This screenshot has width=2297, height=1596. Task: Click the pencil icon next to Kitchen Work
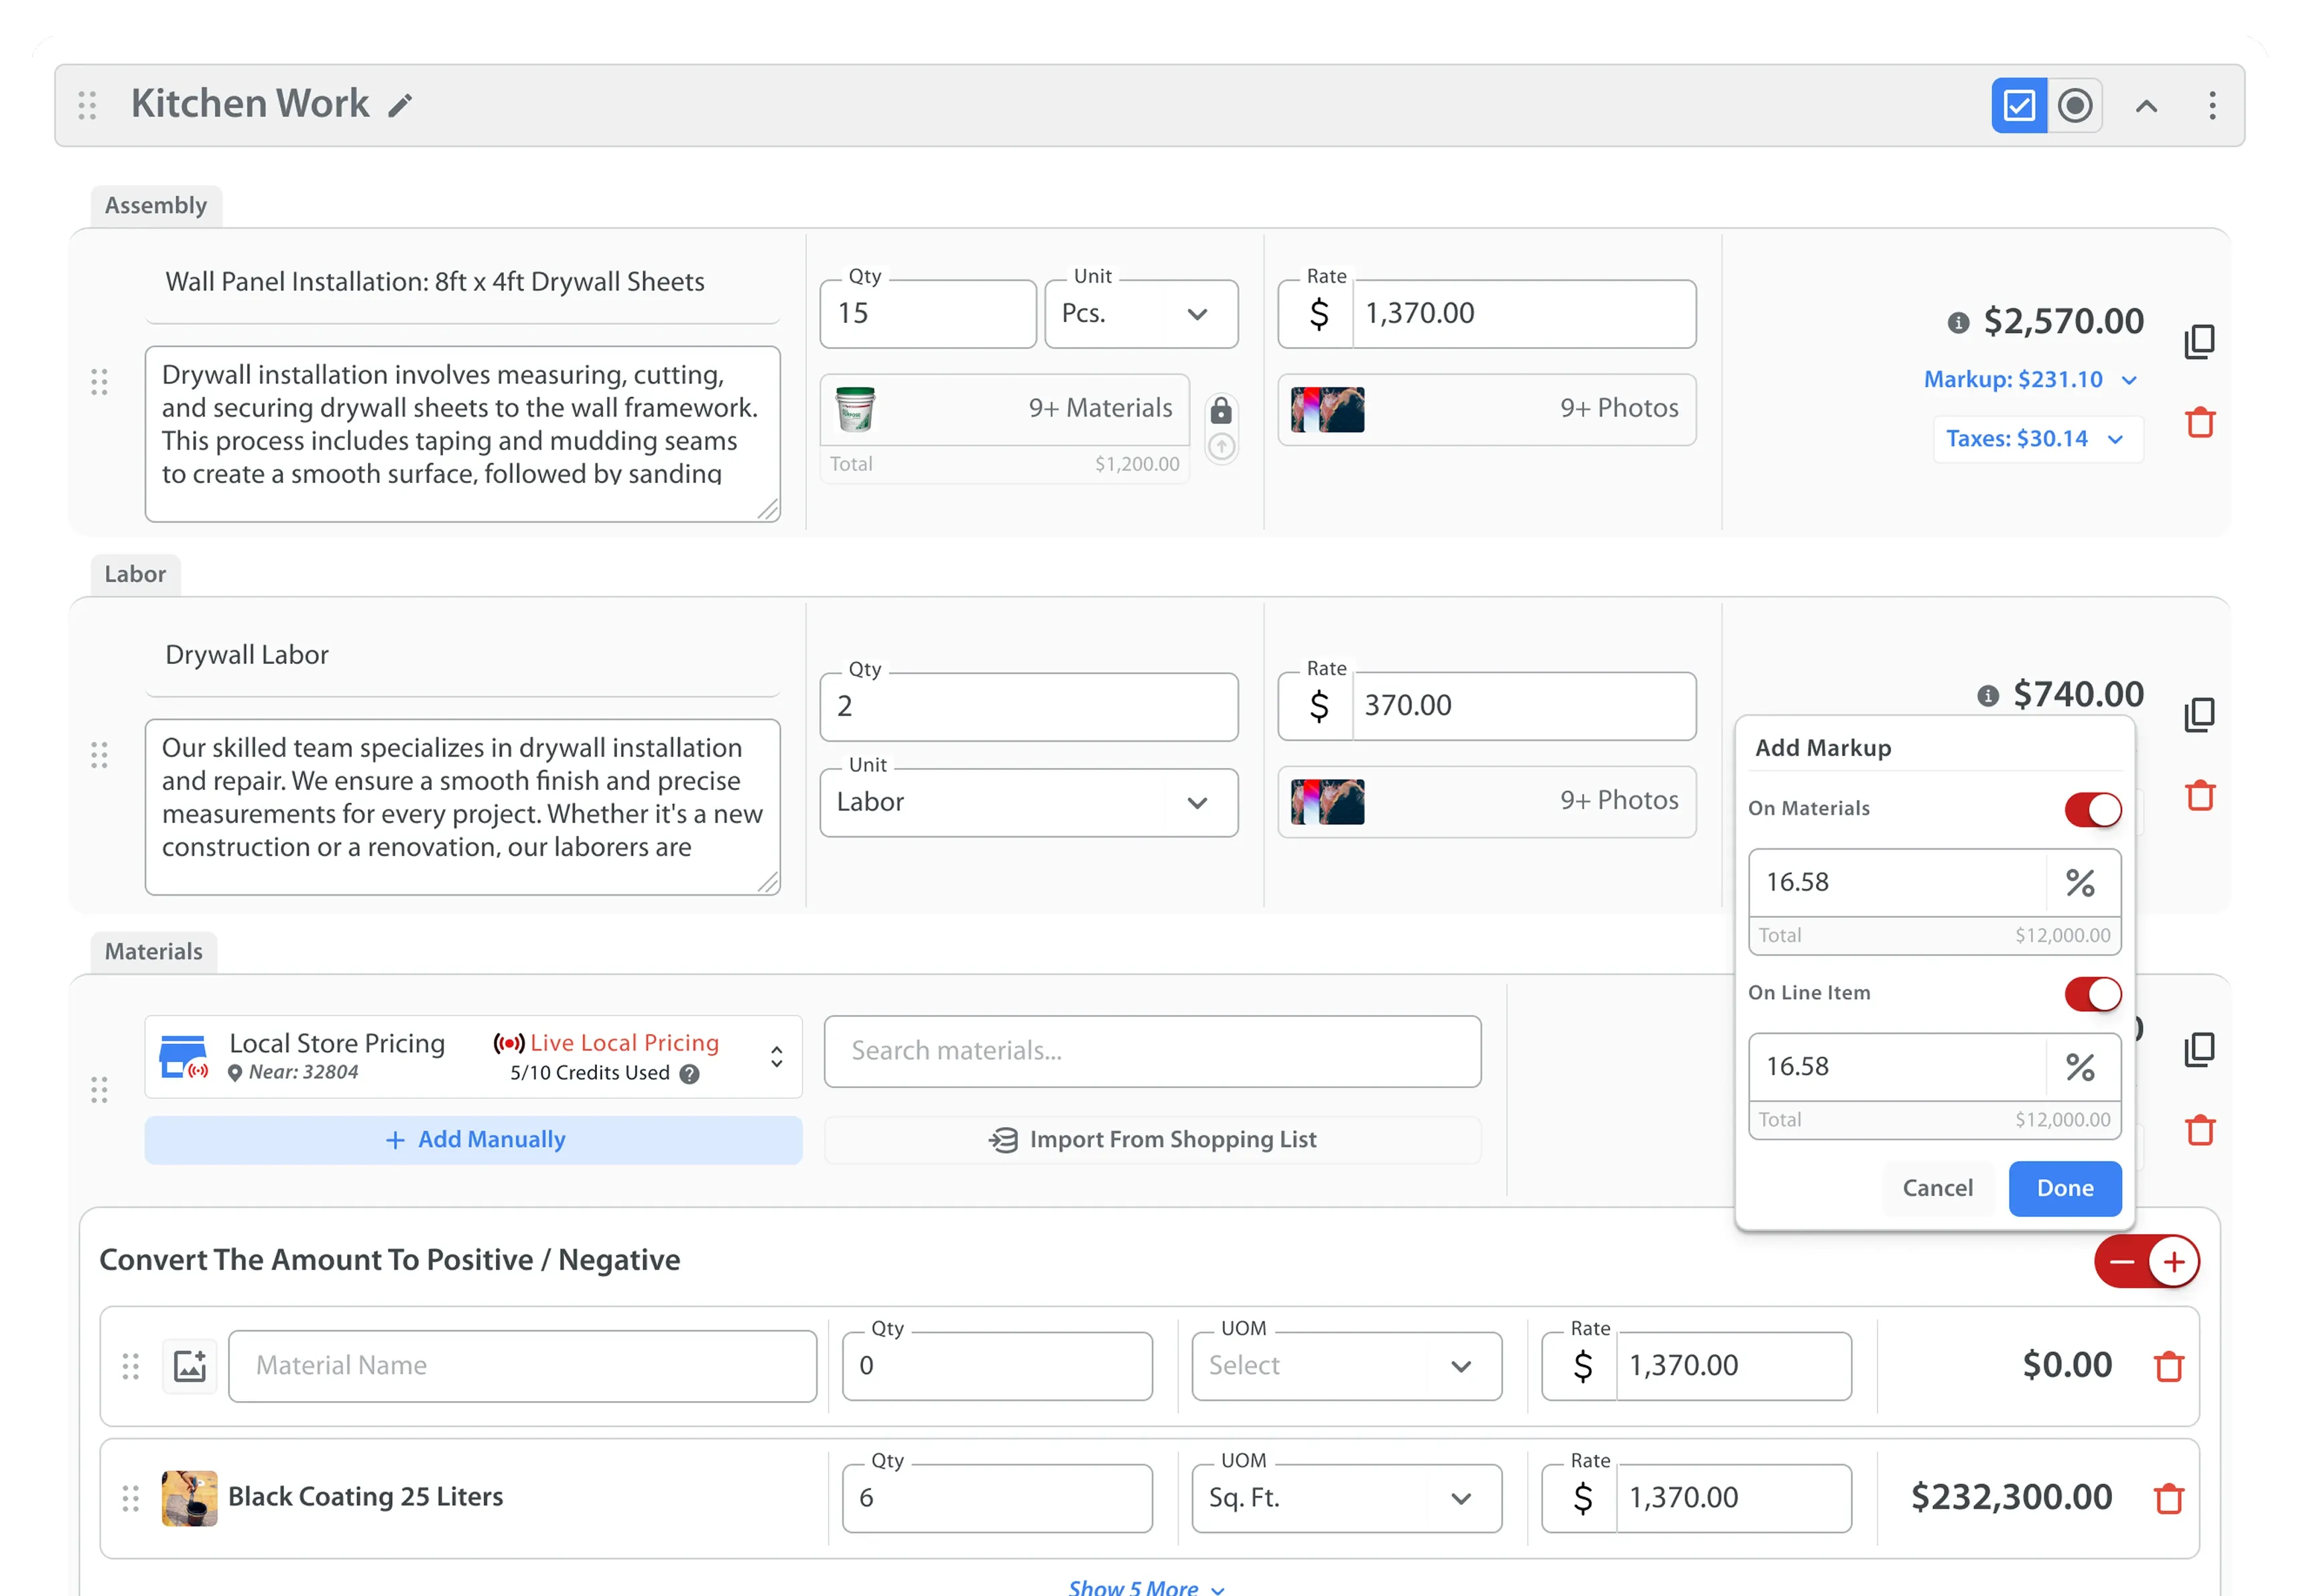400,106
